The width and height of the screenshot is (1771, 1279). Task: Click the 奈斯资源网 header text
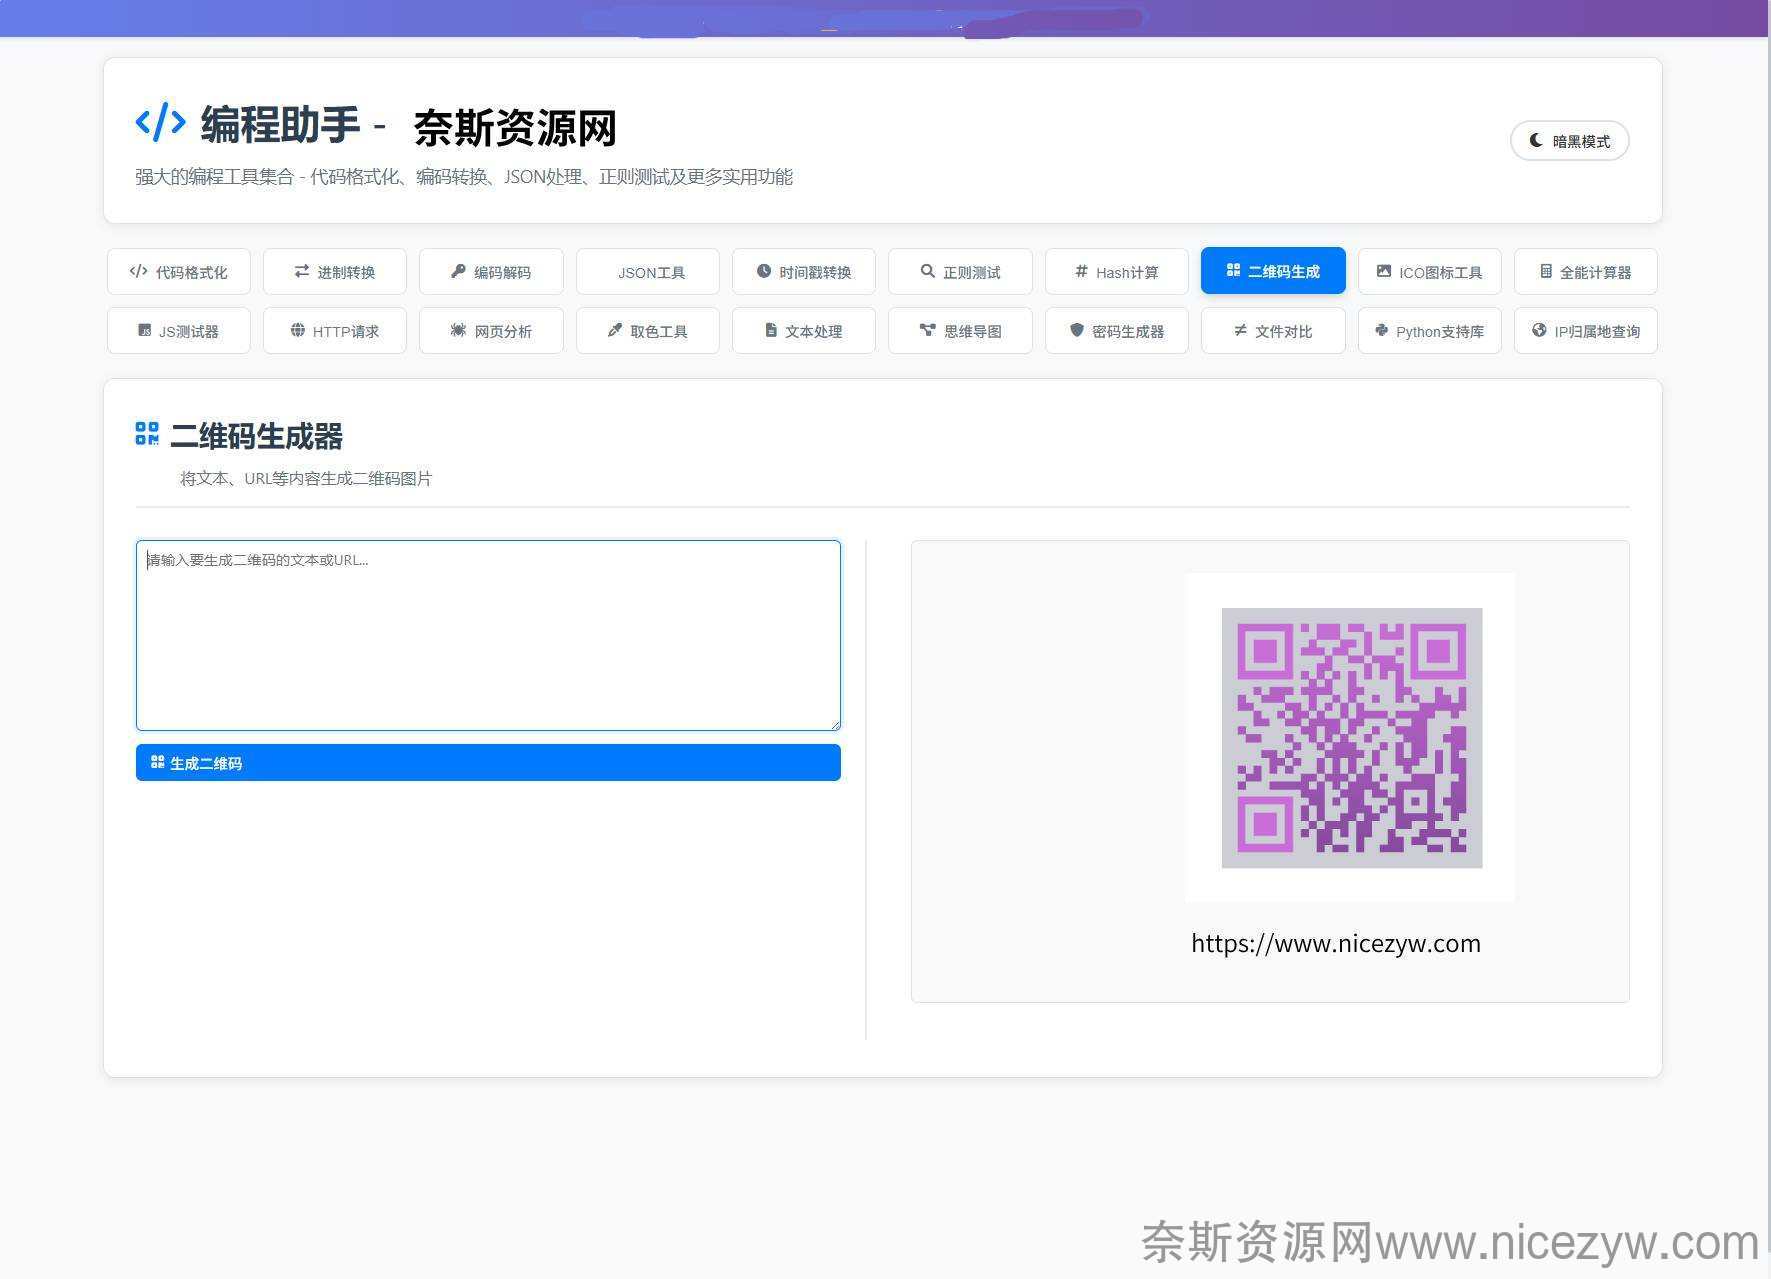coord(515,128)
